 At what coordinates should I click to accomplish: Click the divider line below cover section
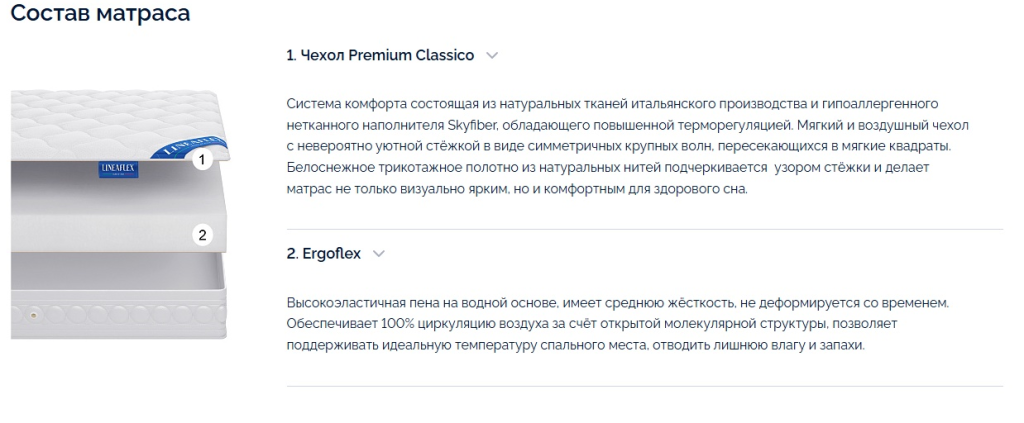(x=645, y=229)
